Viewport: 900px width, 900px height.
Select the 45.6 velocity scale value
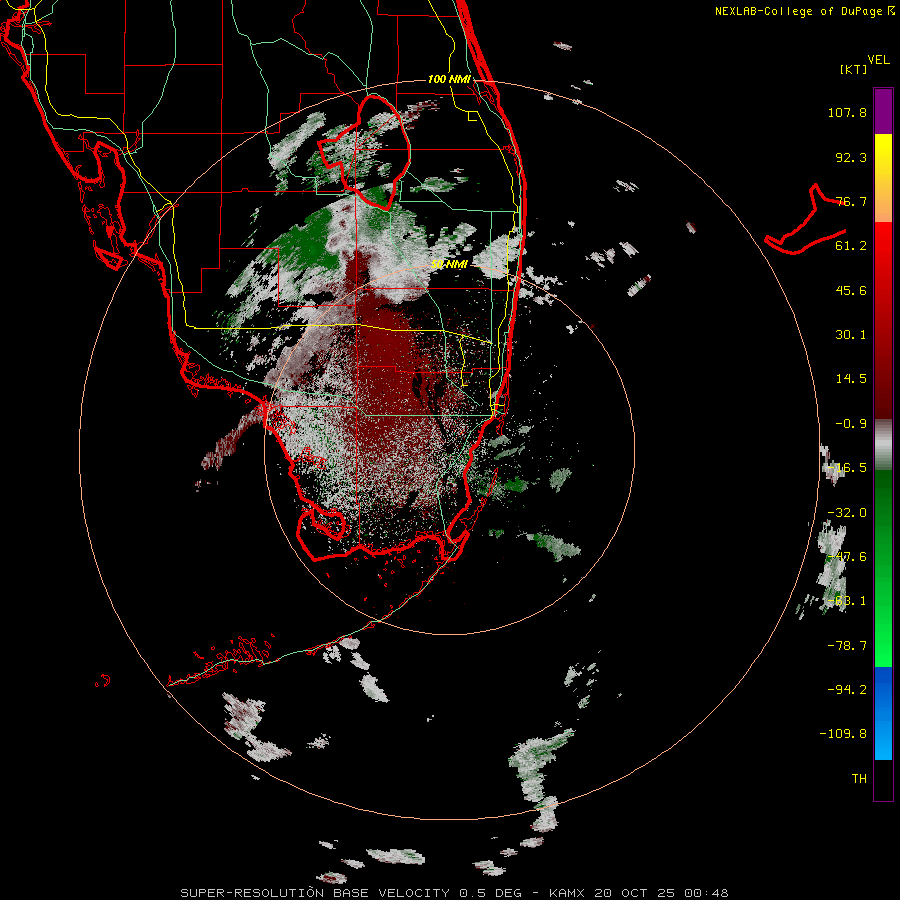click(851, 290)
